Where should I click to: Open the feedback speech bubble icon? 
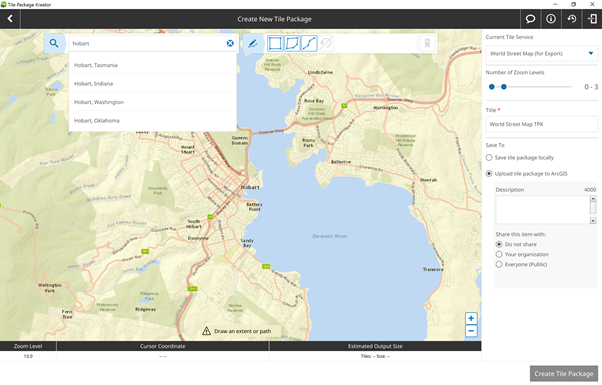click(530, 19)
